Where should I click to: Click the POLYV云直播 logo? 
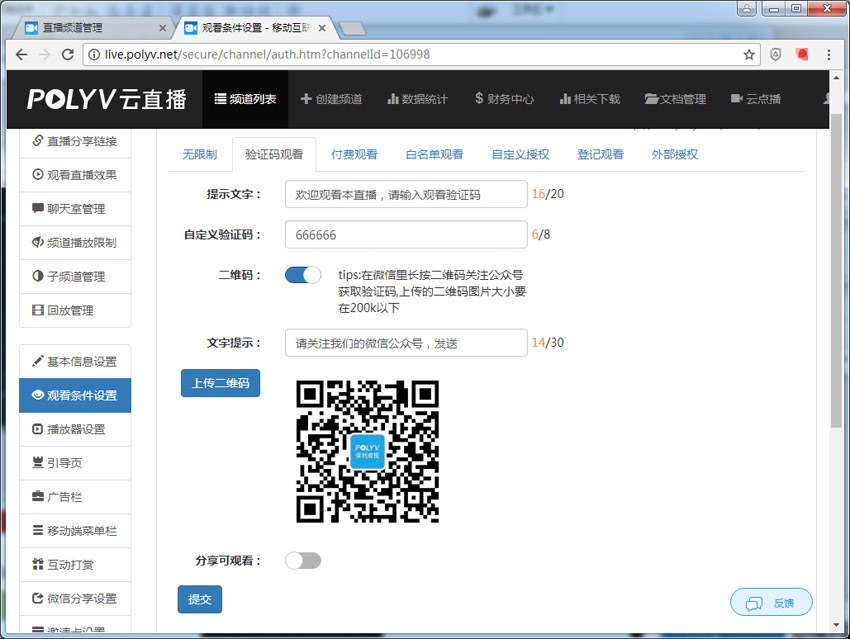tap(107, 99)
